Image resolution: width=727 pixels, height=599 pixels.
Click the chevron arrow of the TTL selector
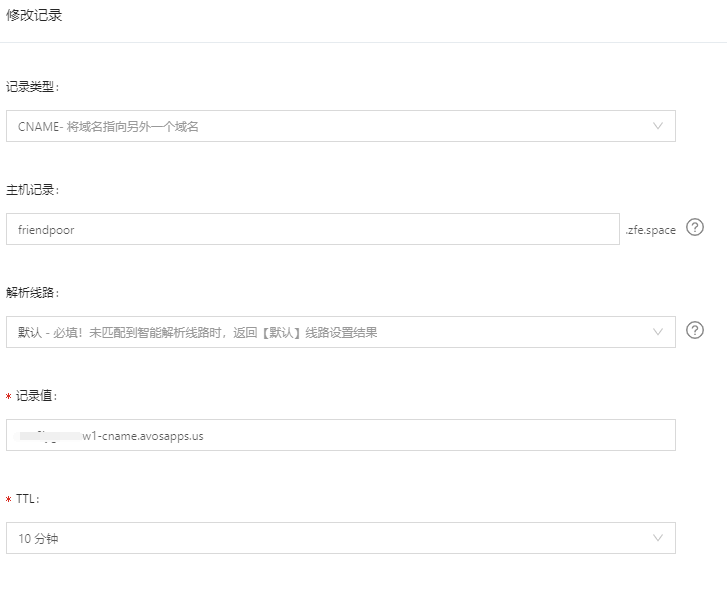pyautogui.click(x=657, y=538)
